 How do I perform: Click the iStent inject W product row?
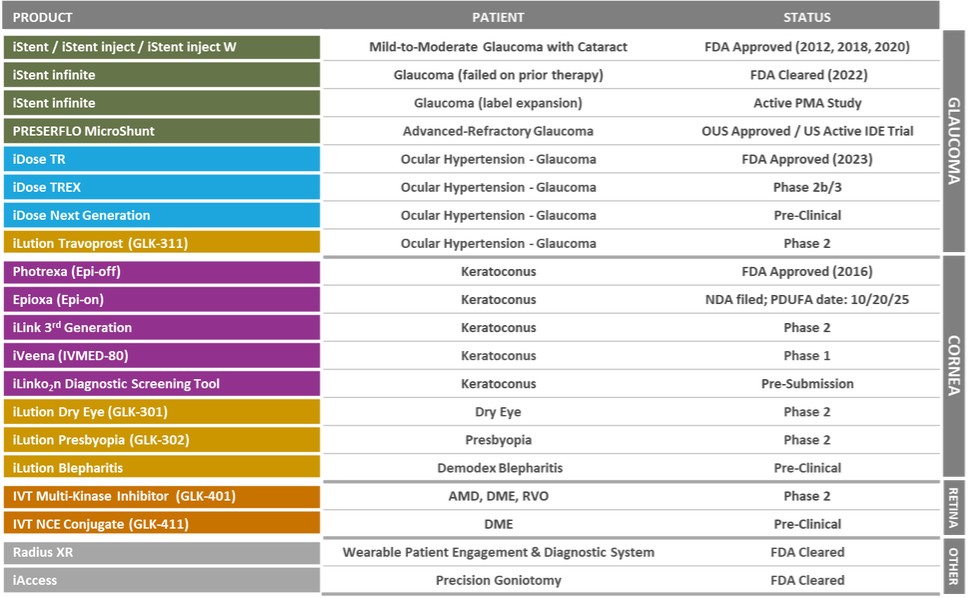click(x=162, y=47)
